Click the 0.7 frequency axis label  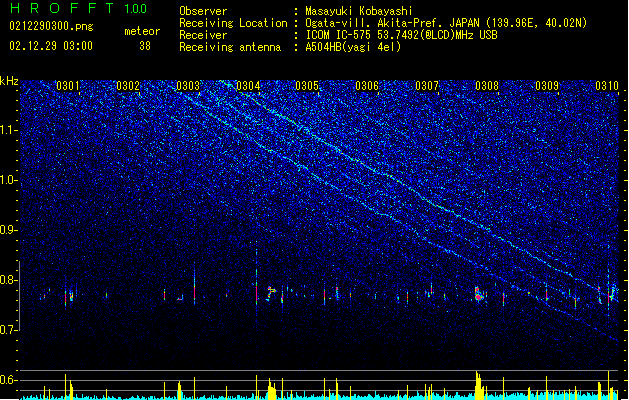tap(9, 330)
